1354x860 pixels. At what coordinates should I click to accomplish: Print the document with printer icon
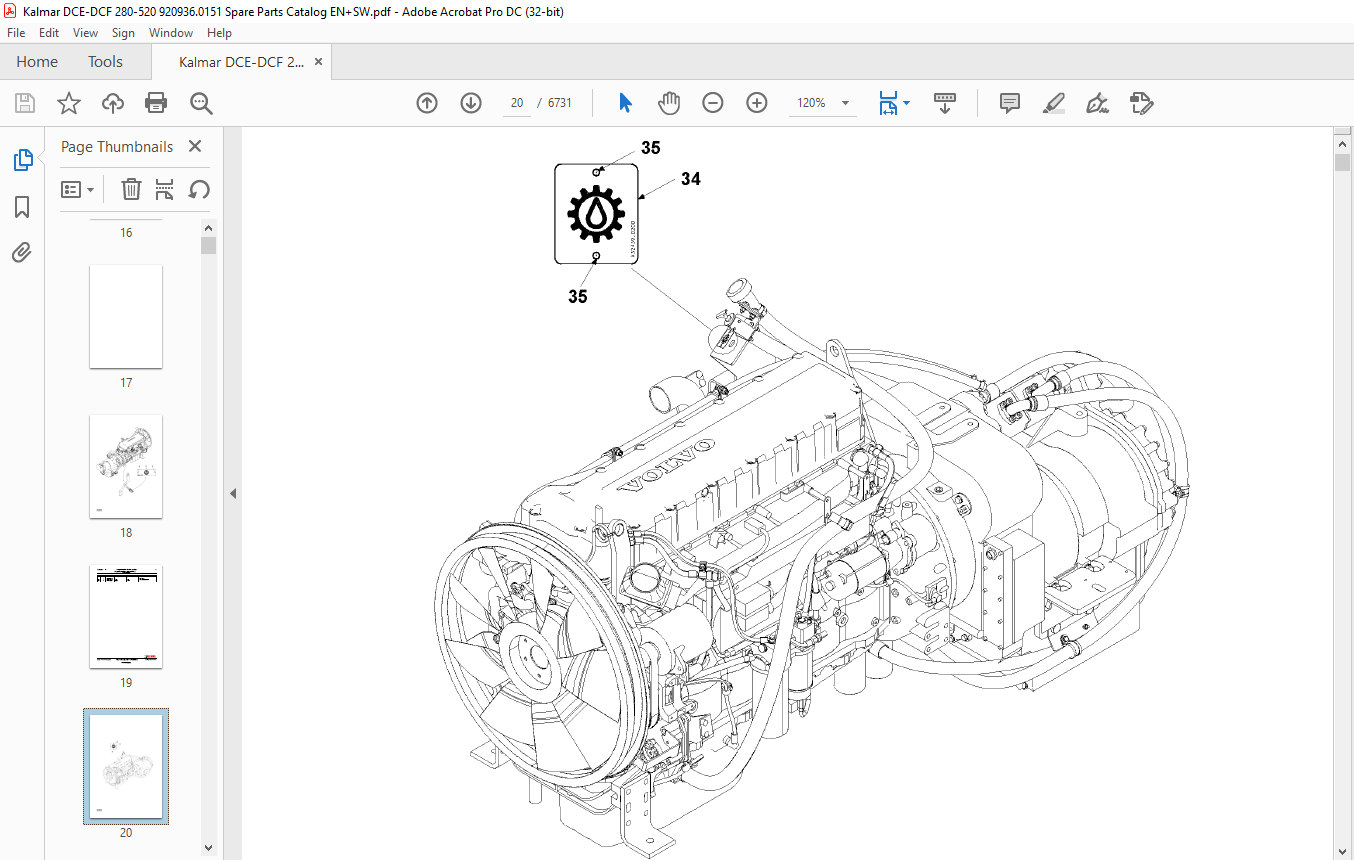tap(156, 103)
